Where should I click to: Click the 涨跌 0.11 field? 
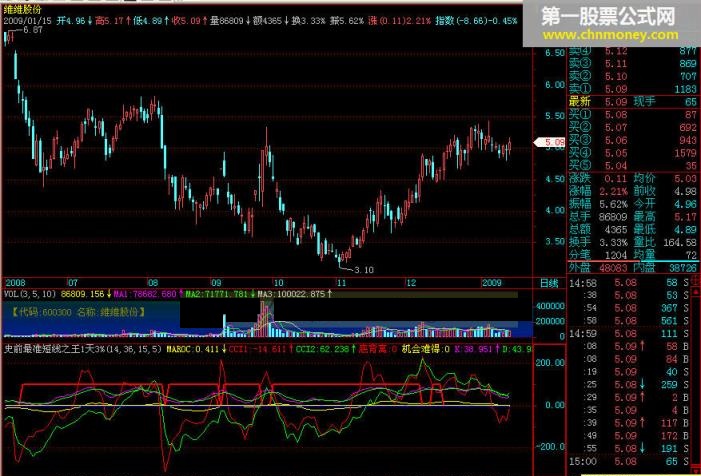pos(598,178)
